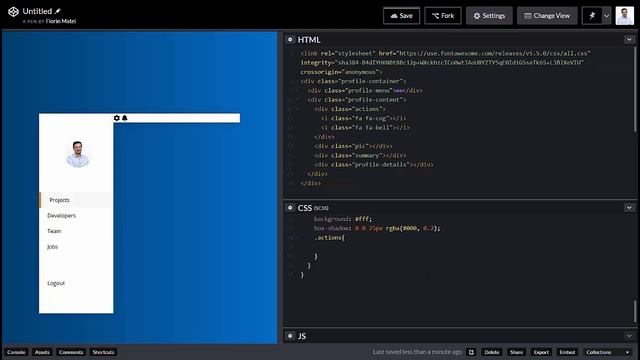Screen dimensions: 640x360
Task: Open the user avatar menu
Action: [x=625, y=16]
